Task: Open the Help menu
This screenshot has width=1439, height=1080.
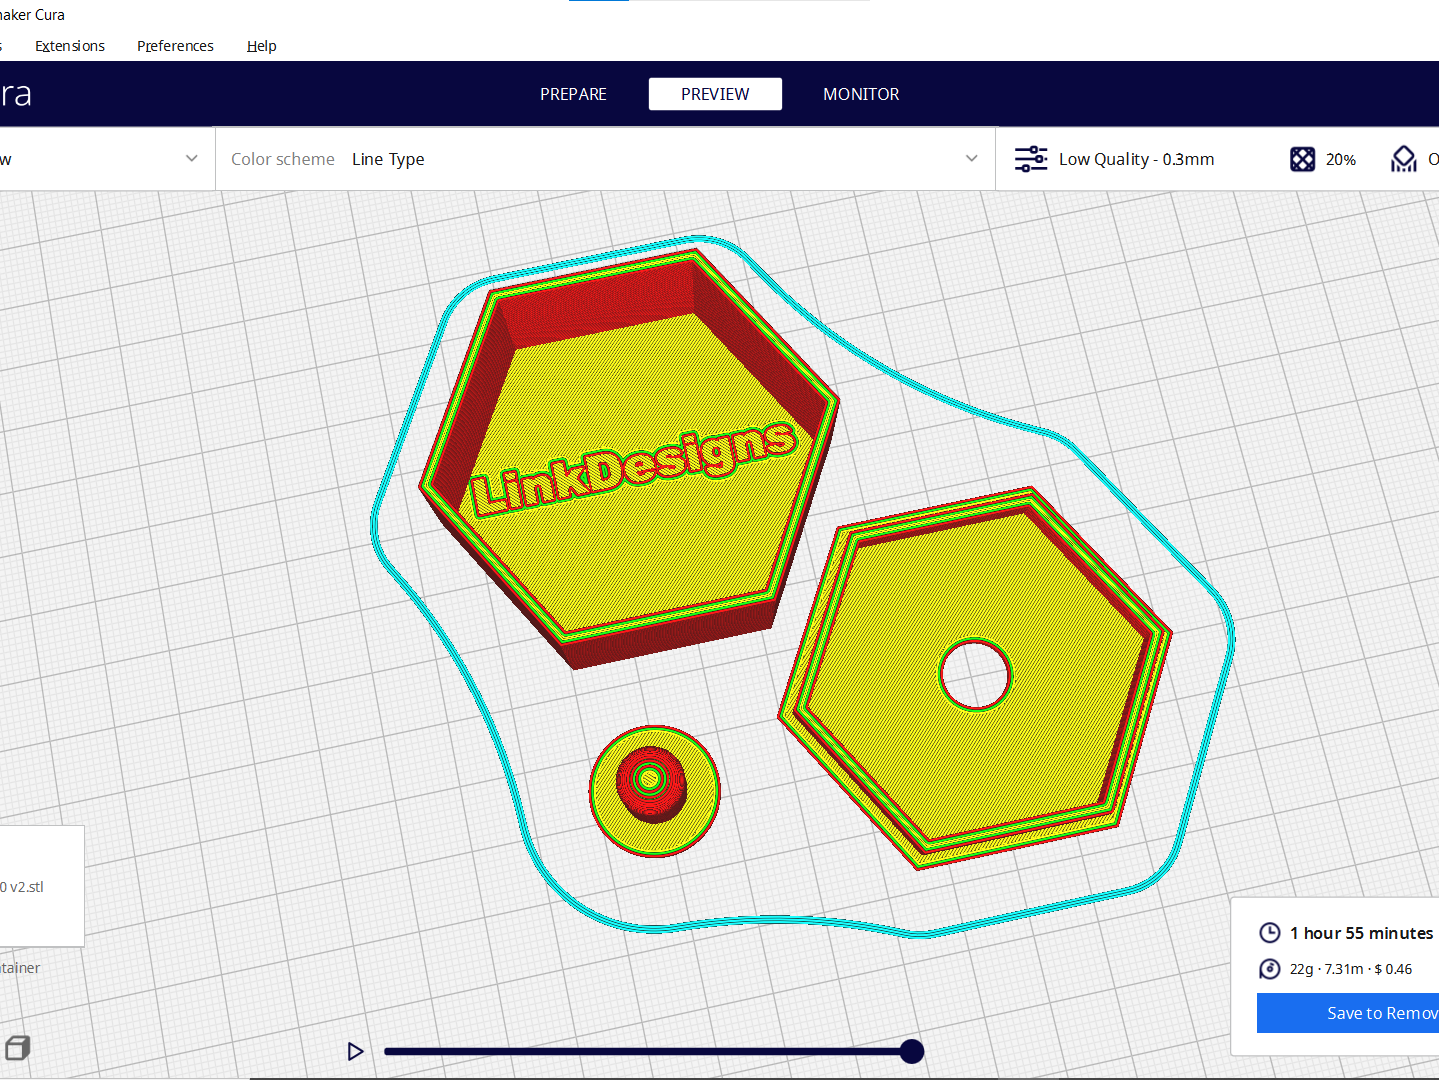Action: pyautogui.click(x=262, y=46)
